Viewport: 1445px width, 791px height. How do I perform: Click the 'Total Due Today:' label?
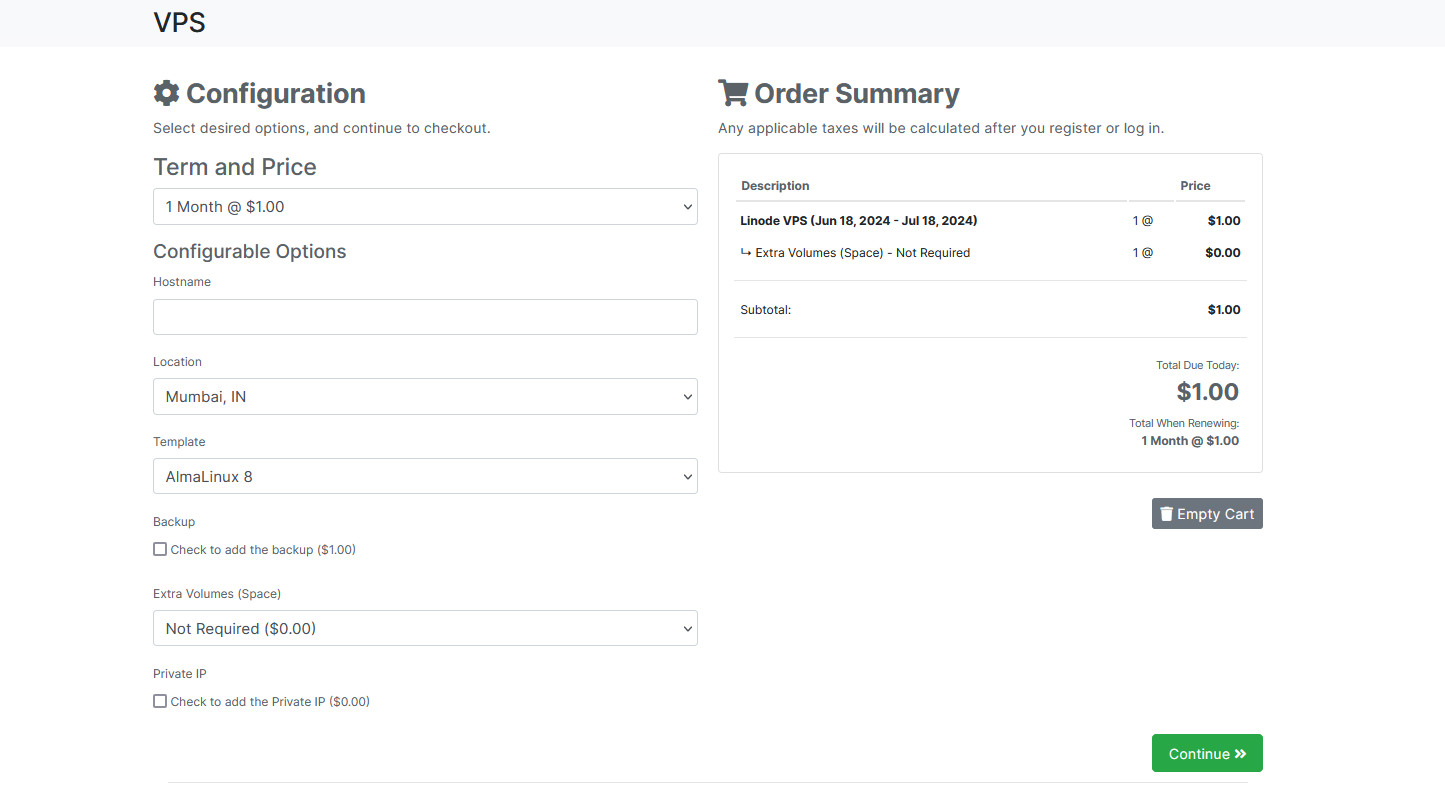(1198, 366)
